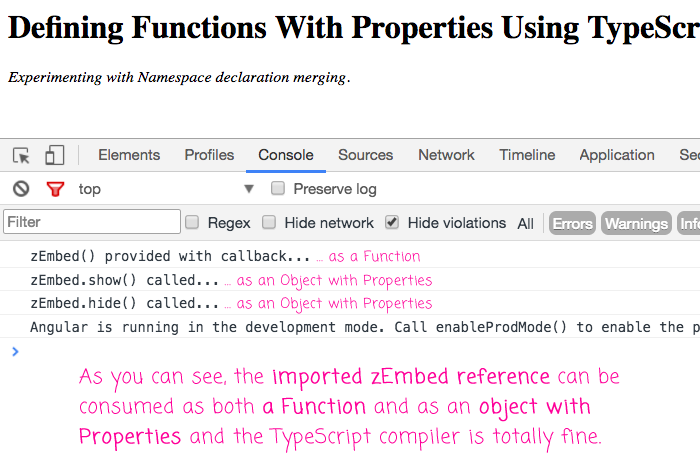Check the Hide network option
Image resolution: width=700 pixels, height=475 pixels.
[269, 223]
